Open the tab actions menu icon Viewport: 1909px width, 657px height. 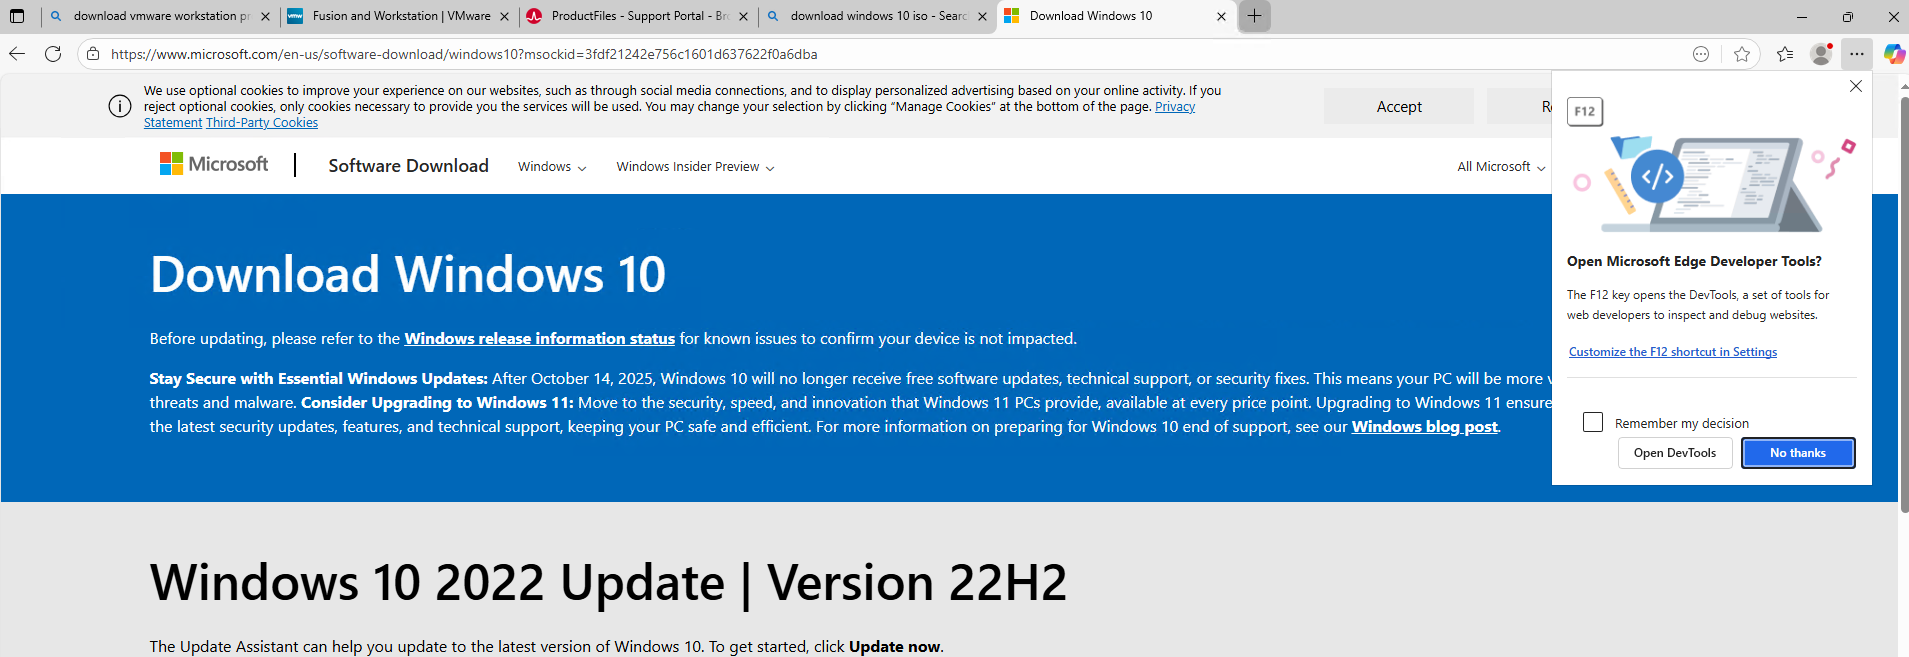[x=17, y=16]
